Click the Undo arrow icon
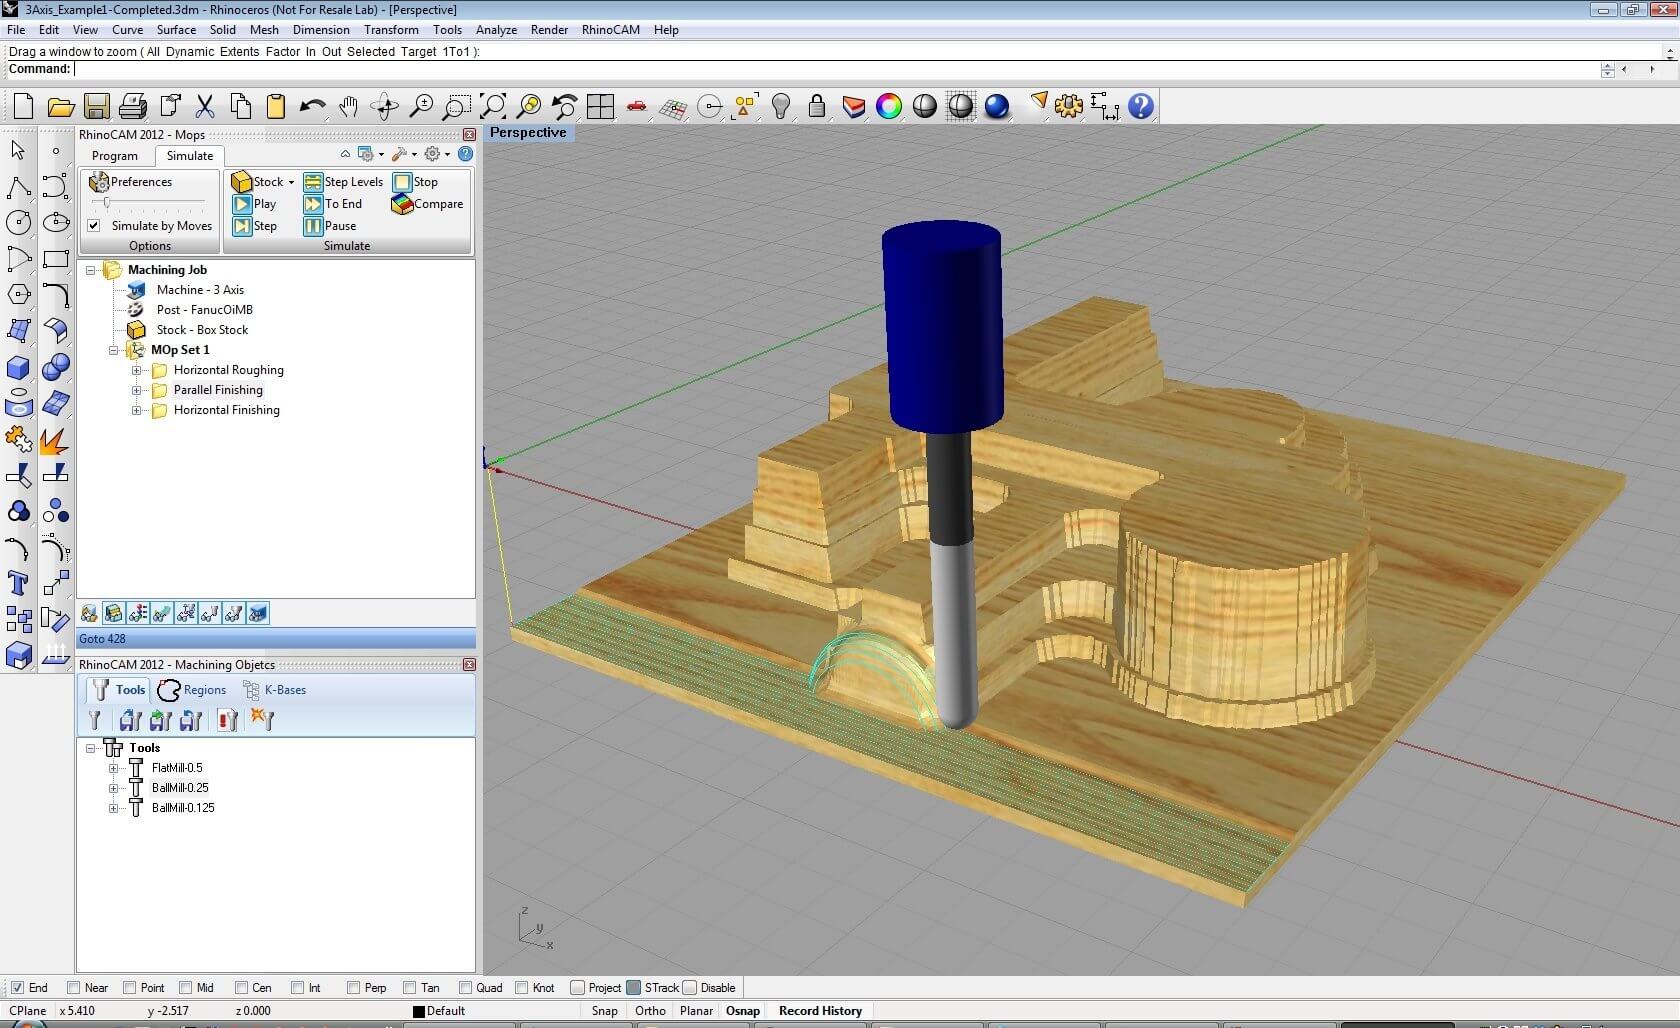This screenshot has width=1680, height=1028. pos(312,106)
